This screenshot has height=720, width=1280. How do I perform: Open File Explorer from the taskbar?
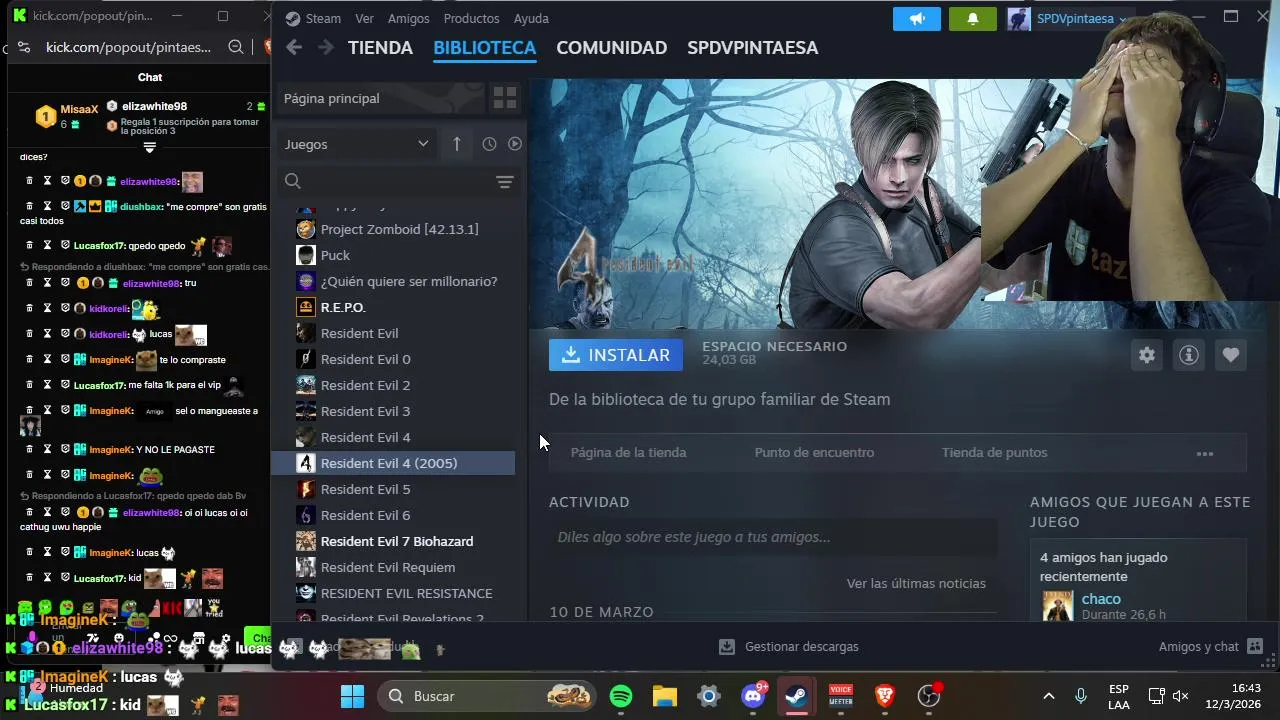pyautogui.click(x=665, y=696)
